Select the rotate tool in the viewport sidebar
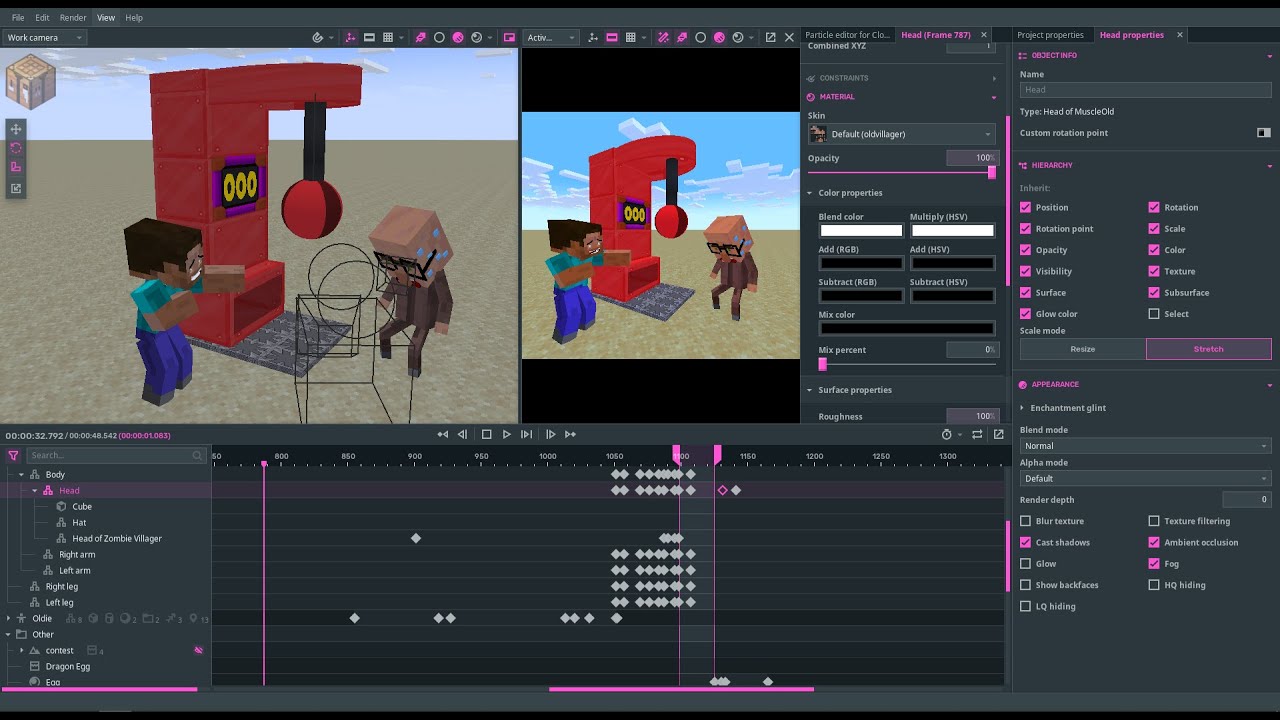This screenshot has width=1280, height=720. coord(16,148)
